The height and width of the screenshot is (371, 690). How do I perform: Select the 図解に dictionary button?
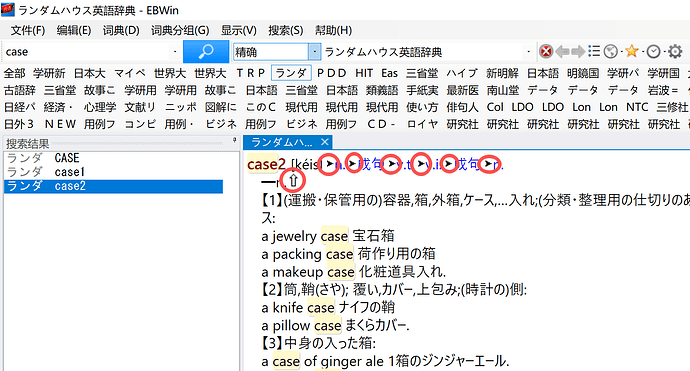coord(220,107)
